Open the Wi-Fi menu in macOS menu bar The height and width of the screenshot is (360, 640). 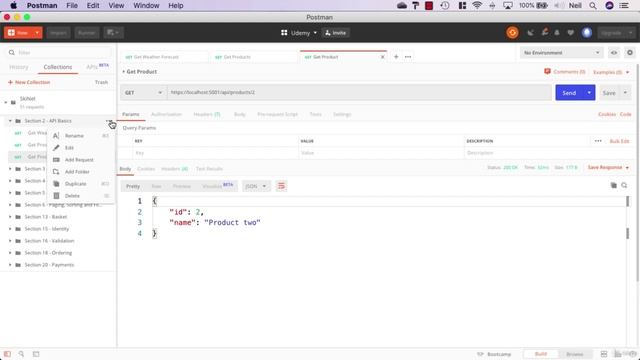pos(477,5)
